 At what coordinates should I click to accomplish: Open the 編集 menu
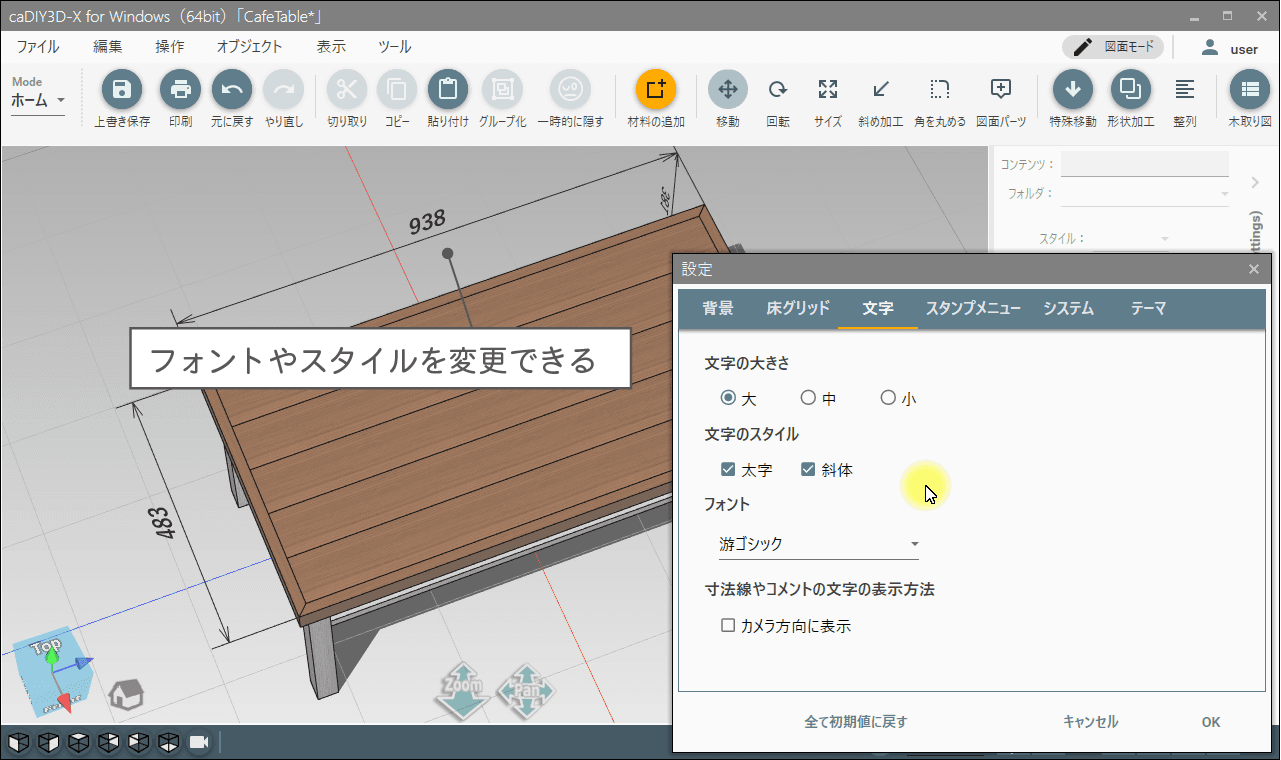click(108, 47)
